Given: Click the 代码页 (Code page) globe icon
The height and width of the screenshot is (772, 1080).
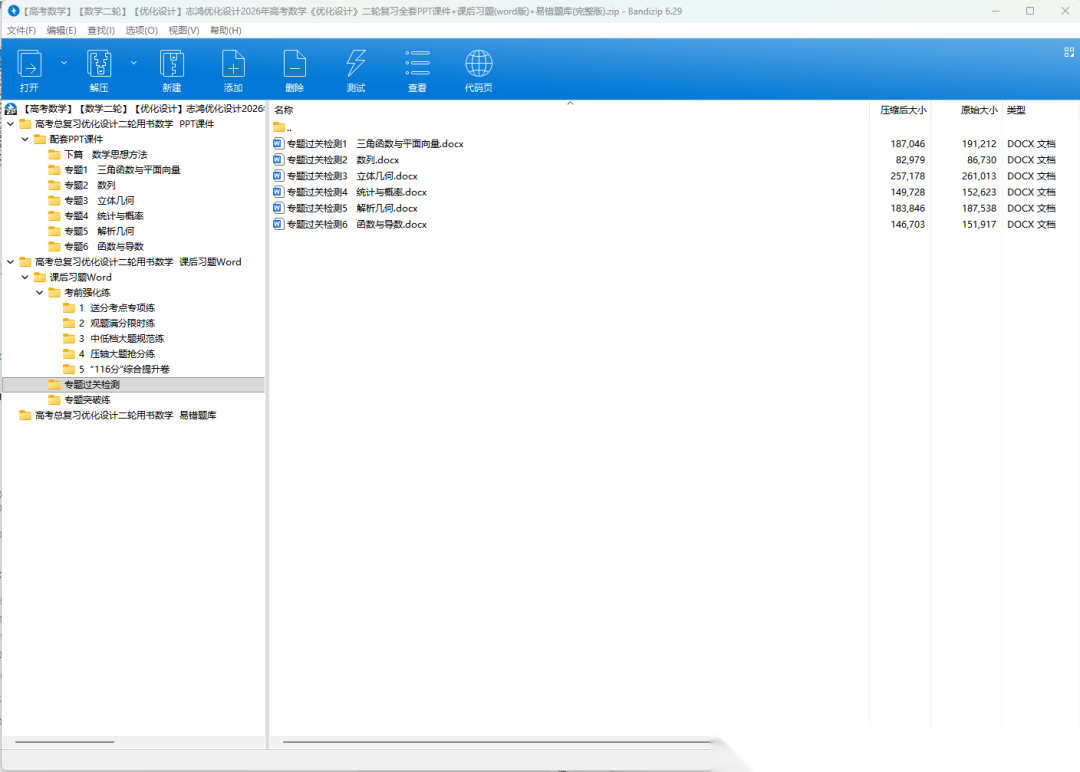Looking at the screenshot, I should tap(479, 66).
